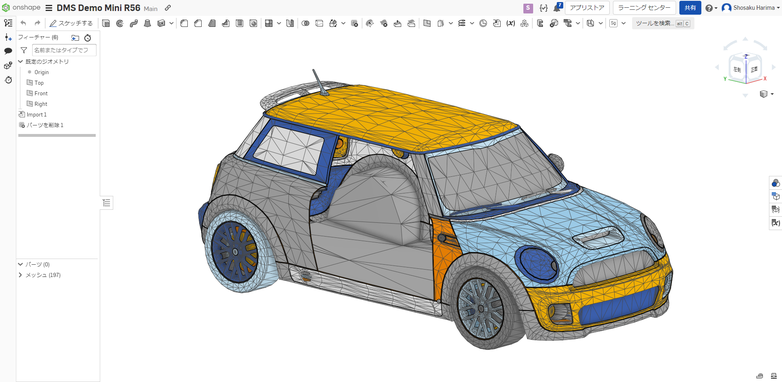782x382 pixels.
Task: Open the Onshape hamburger document menu
Action: point(49,8)
